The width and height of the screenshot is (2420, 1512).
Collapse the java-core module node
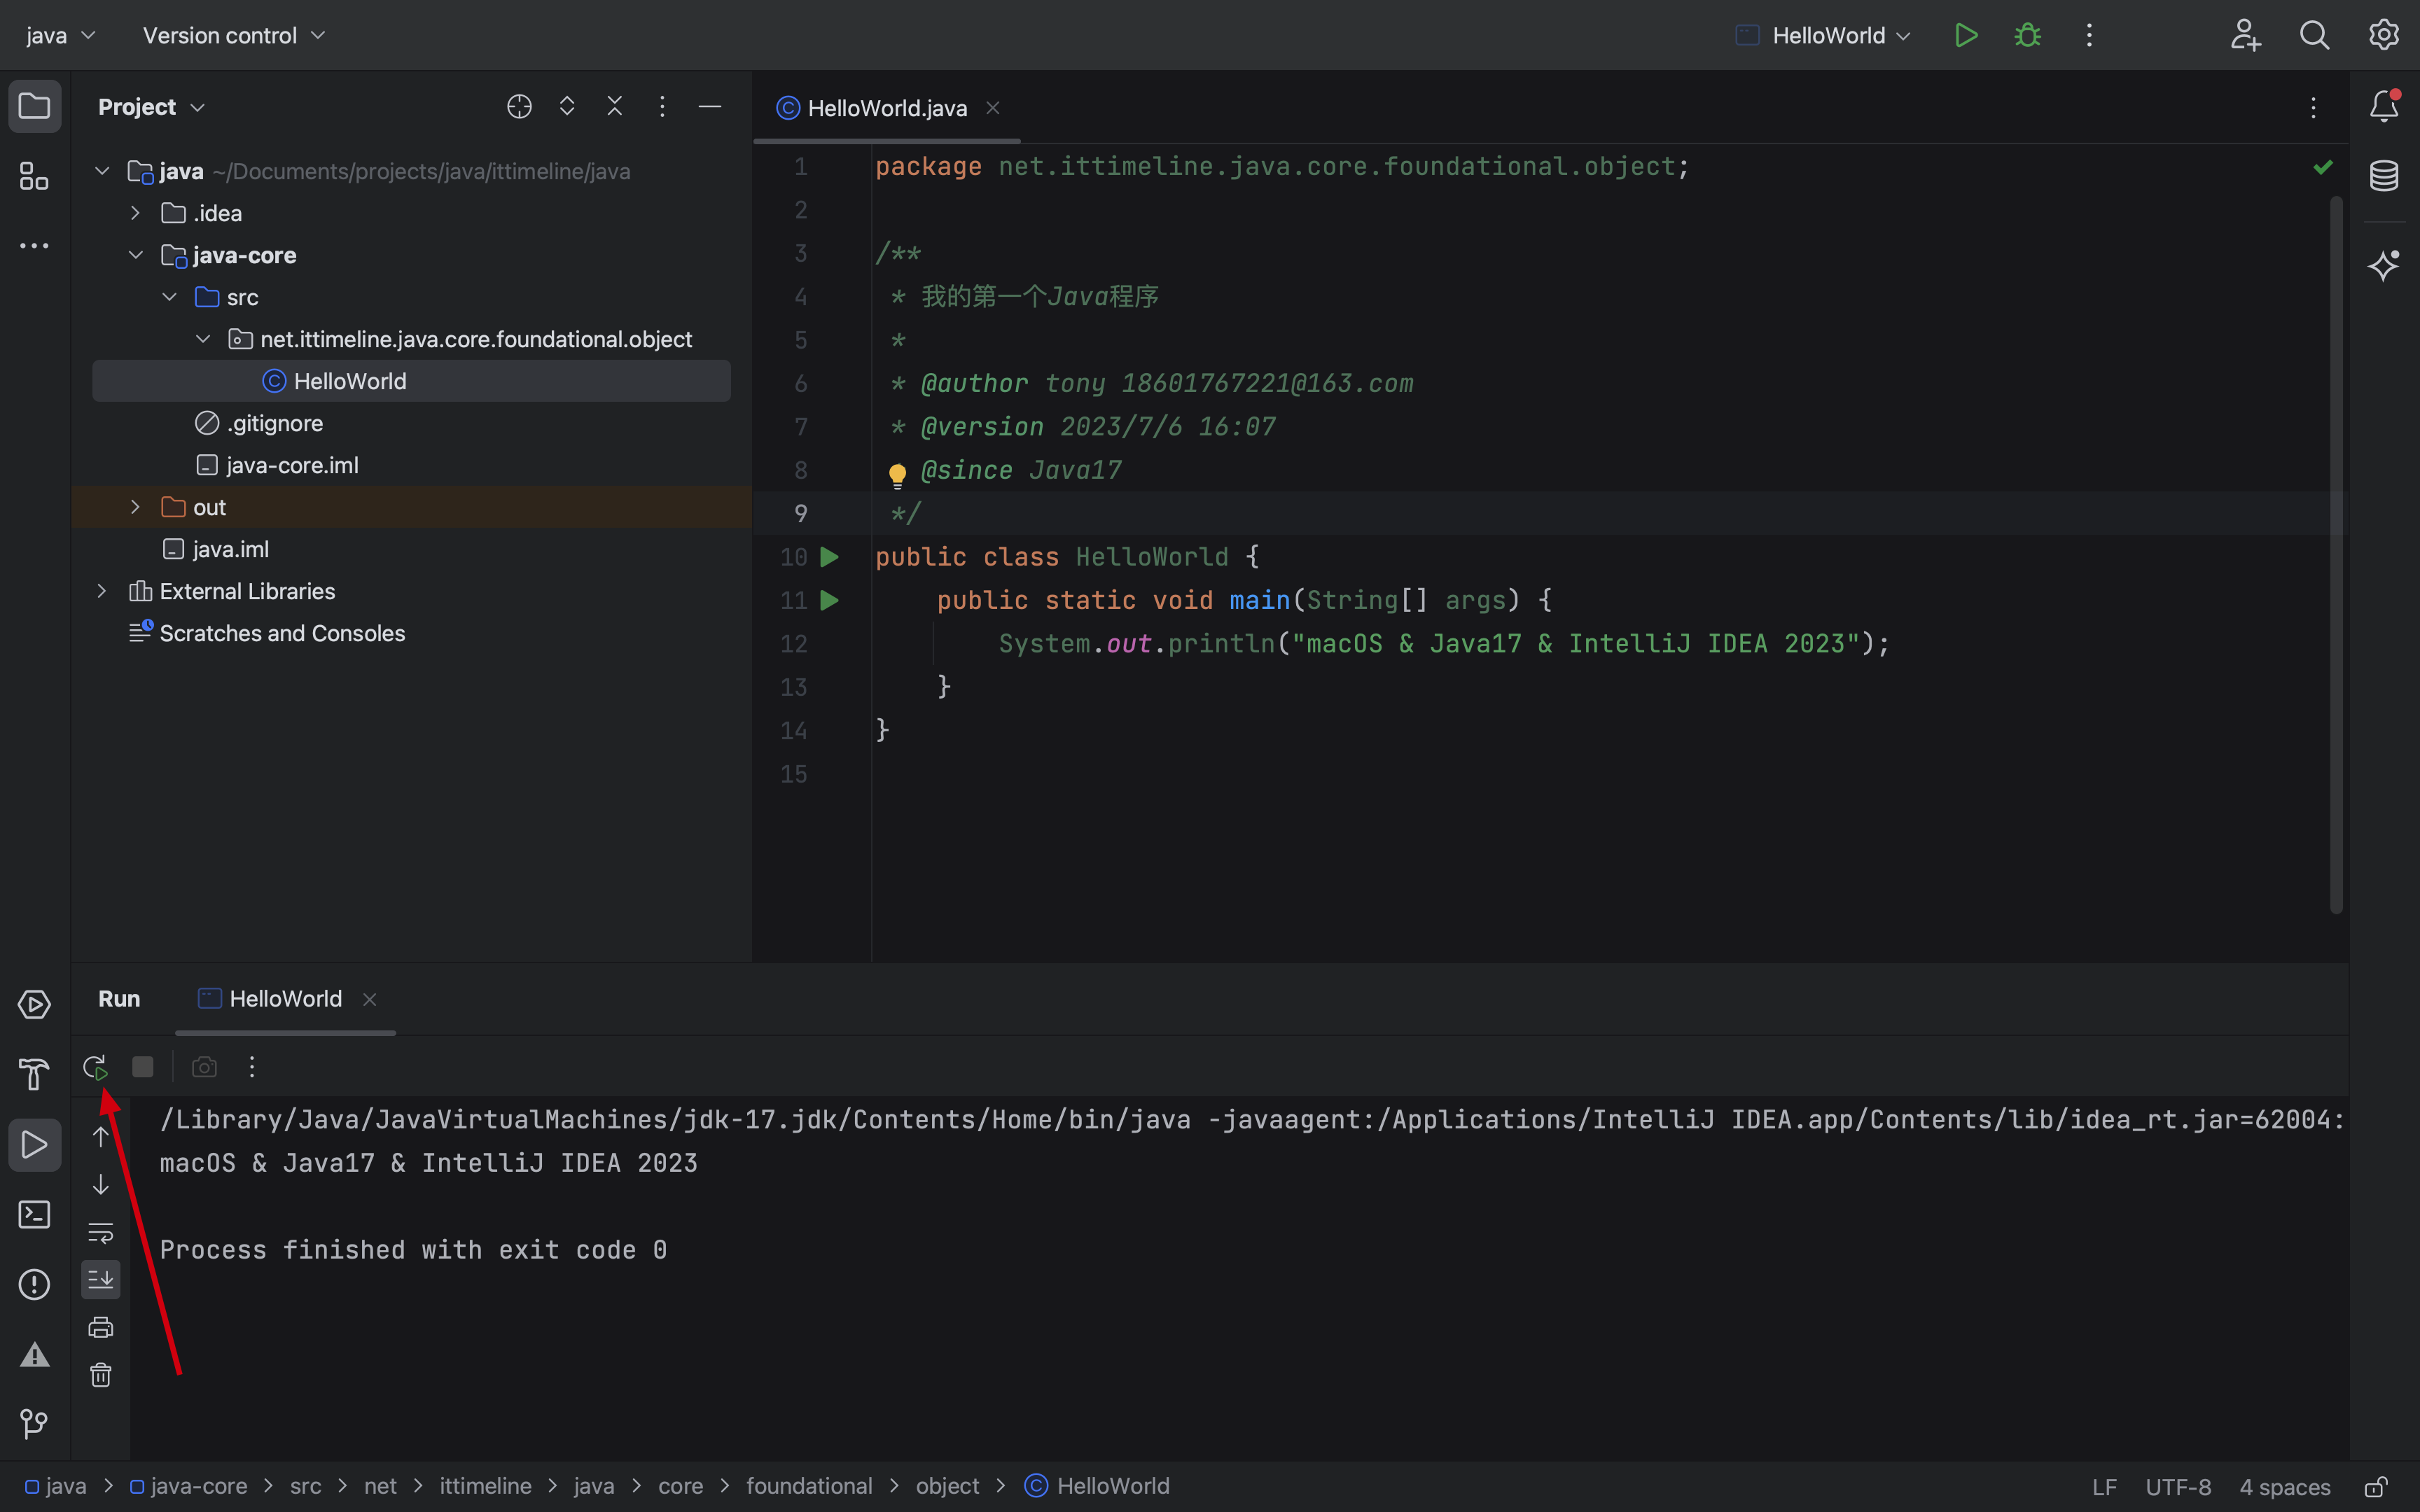click(x=136, y=255)
